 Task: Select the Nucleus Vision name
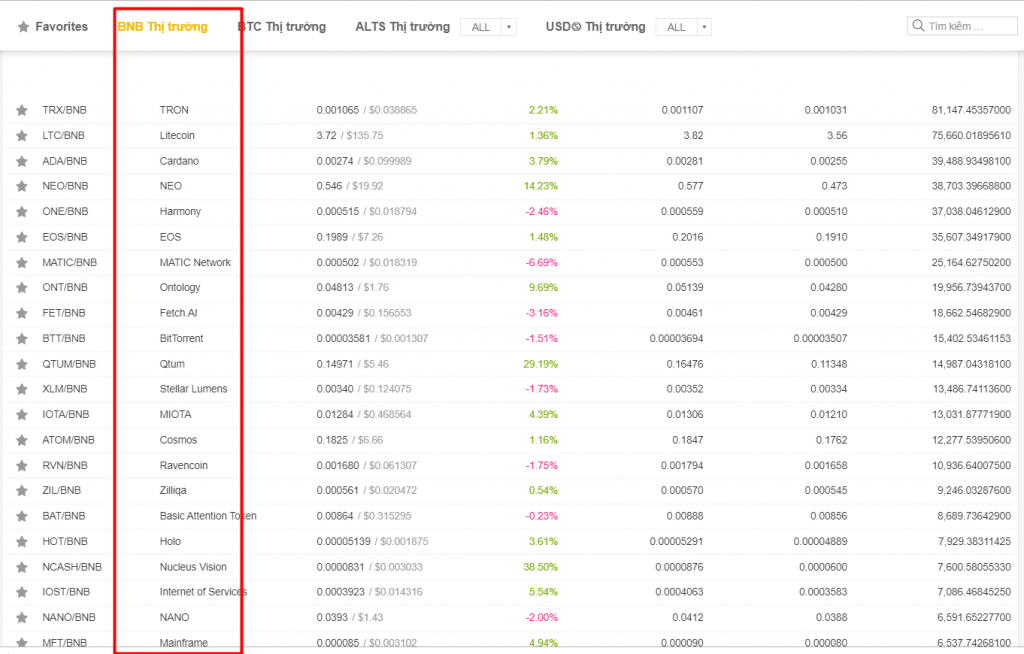point(193,566)
